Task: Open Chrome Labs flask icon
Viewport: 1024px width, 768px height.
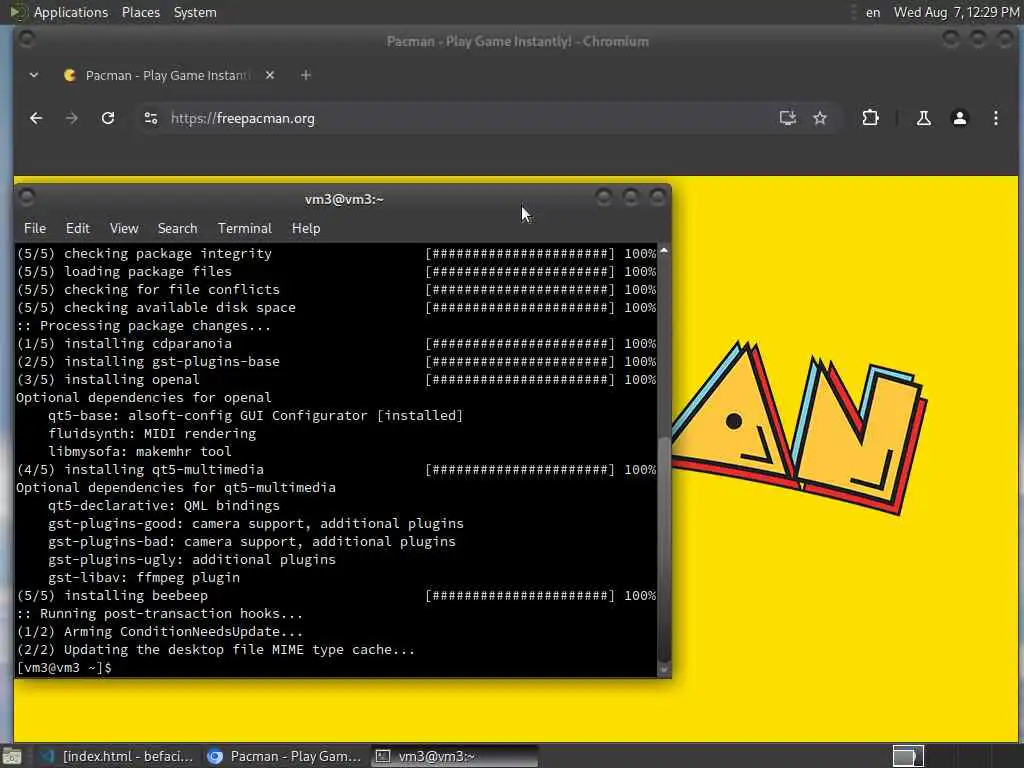Action: [923, 118]
